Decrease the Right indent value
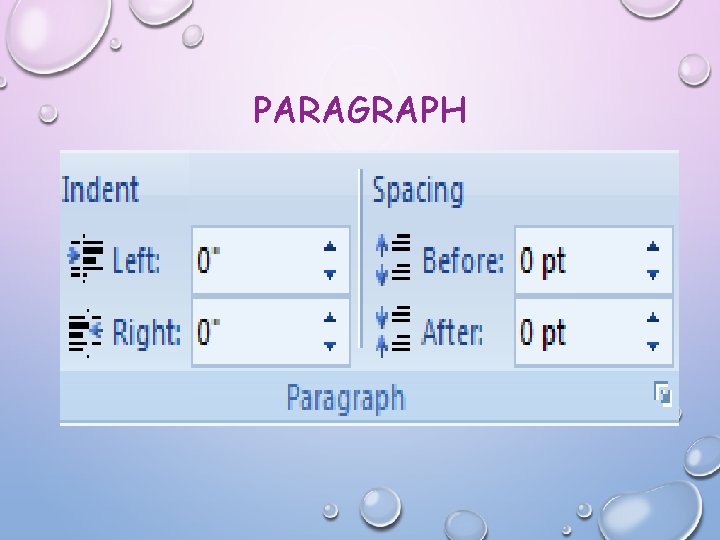The width and height of the screenshot is (720, 540). (330, 346)
